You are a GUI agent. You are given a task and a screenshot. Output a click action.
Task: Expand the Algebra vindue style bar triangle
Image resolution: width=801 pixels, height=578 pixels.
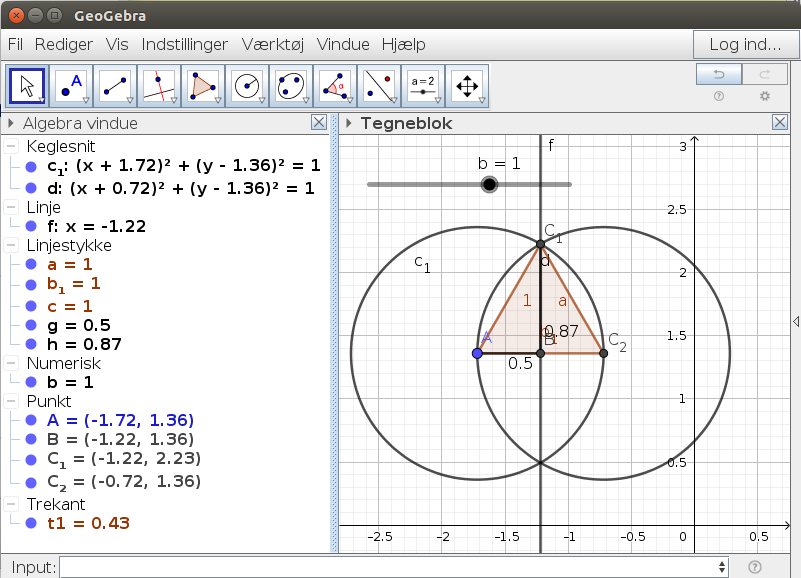coord(10,123)
